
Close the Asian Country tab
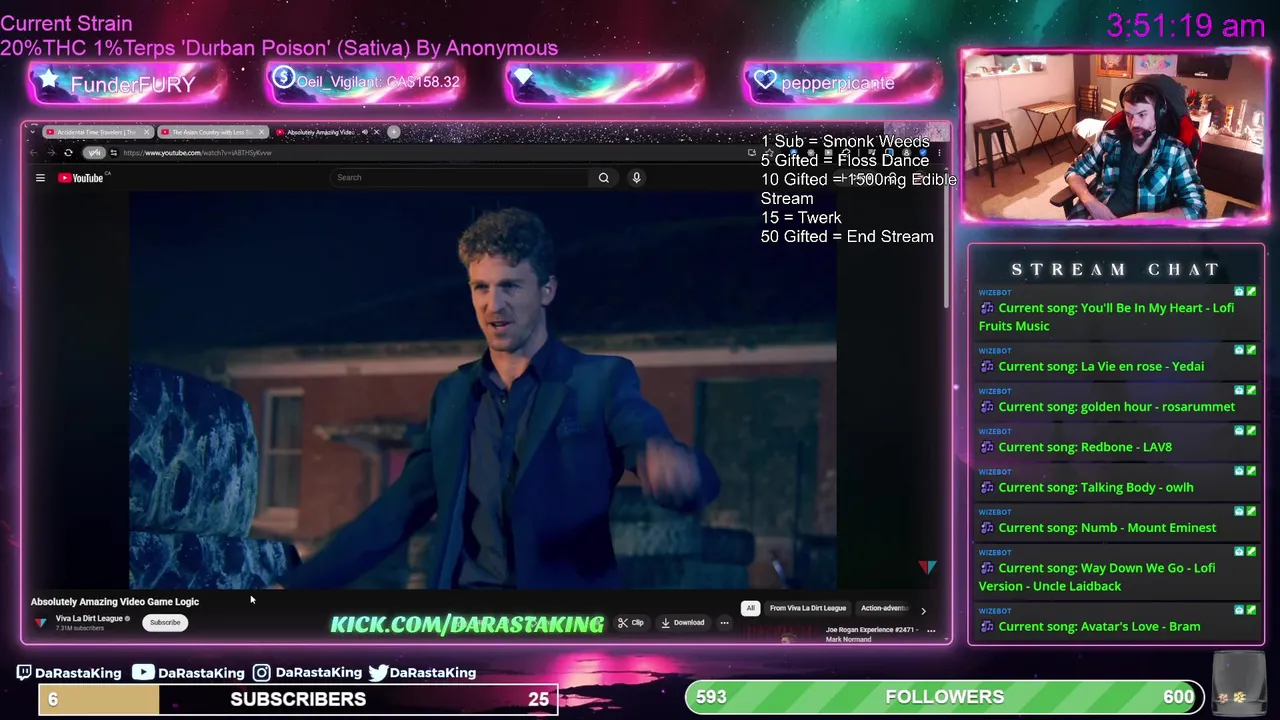262,132
